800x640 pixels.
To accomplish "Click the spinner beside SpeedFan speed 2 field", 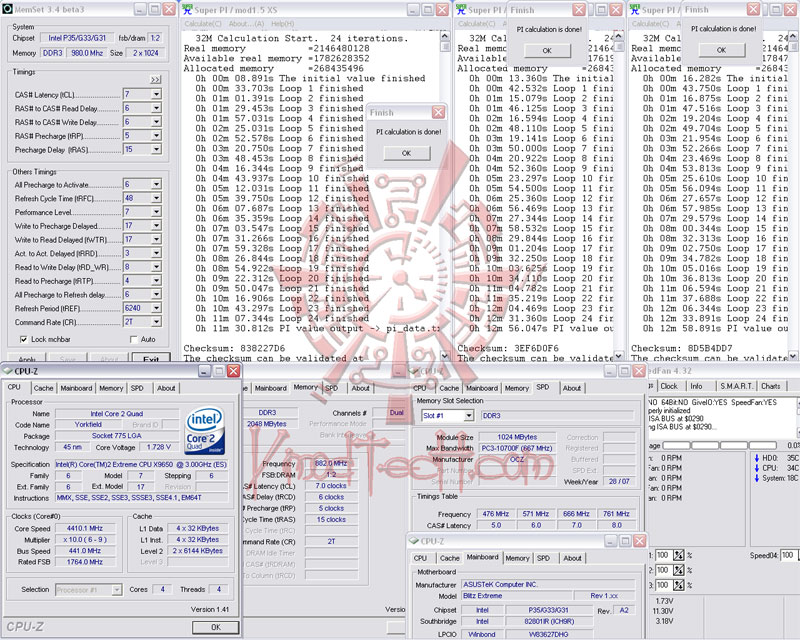I will [x=679, y=570].
